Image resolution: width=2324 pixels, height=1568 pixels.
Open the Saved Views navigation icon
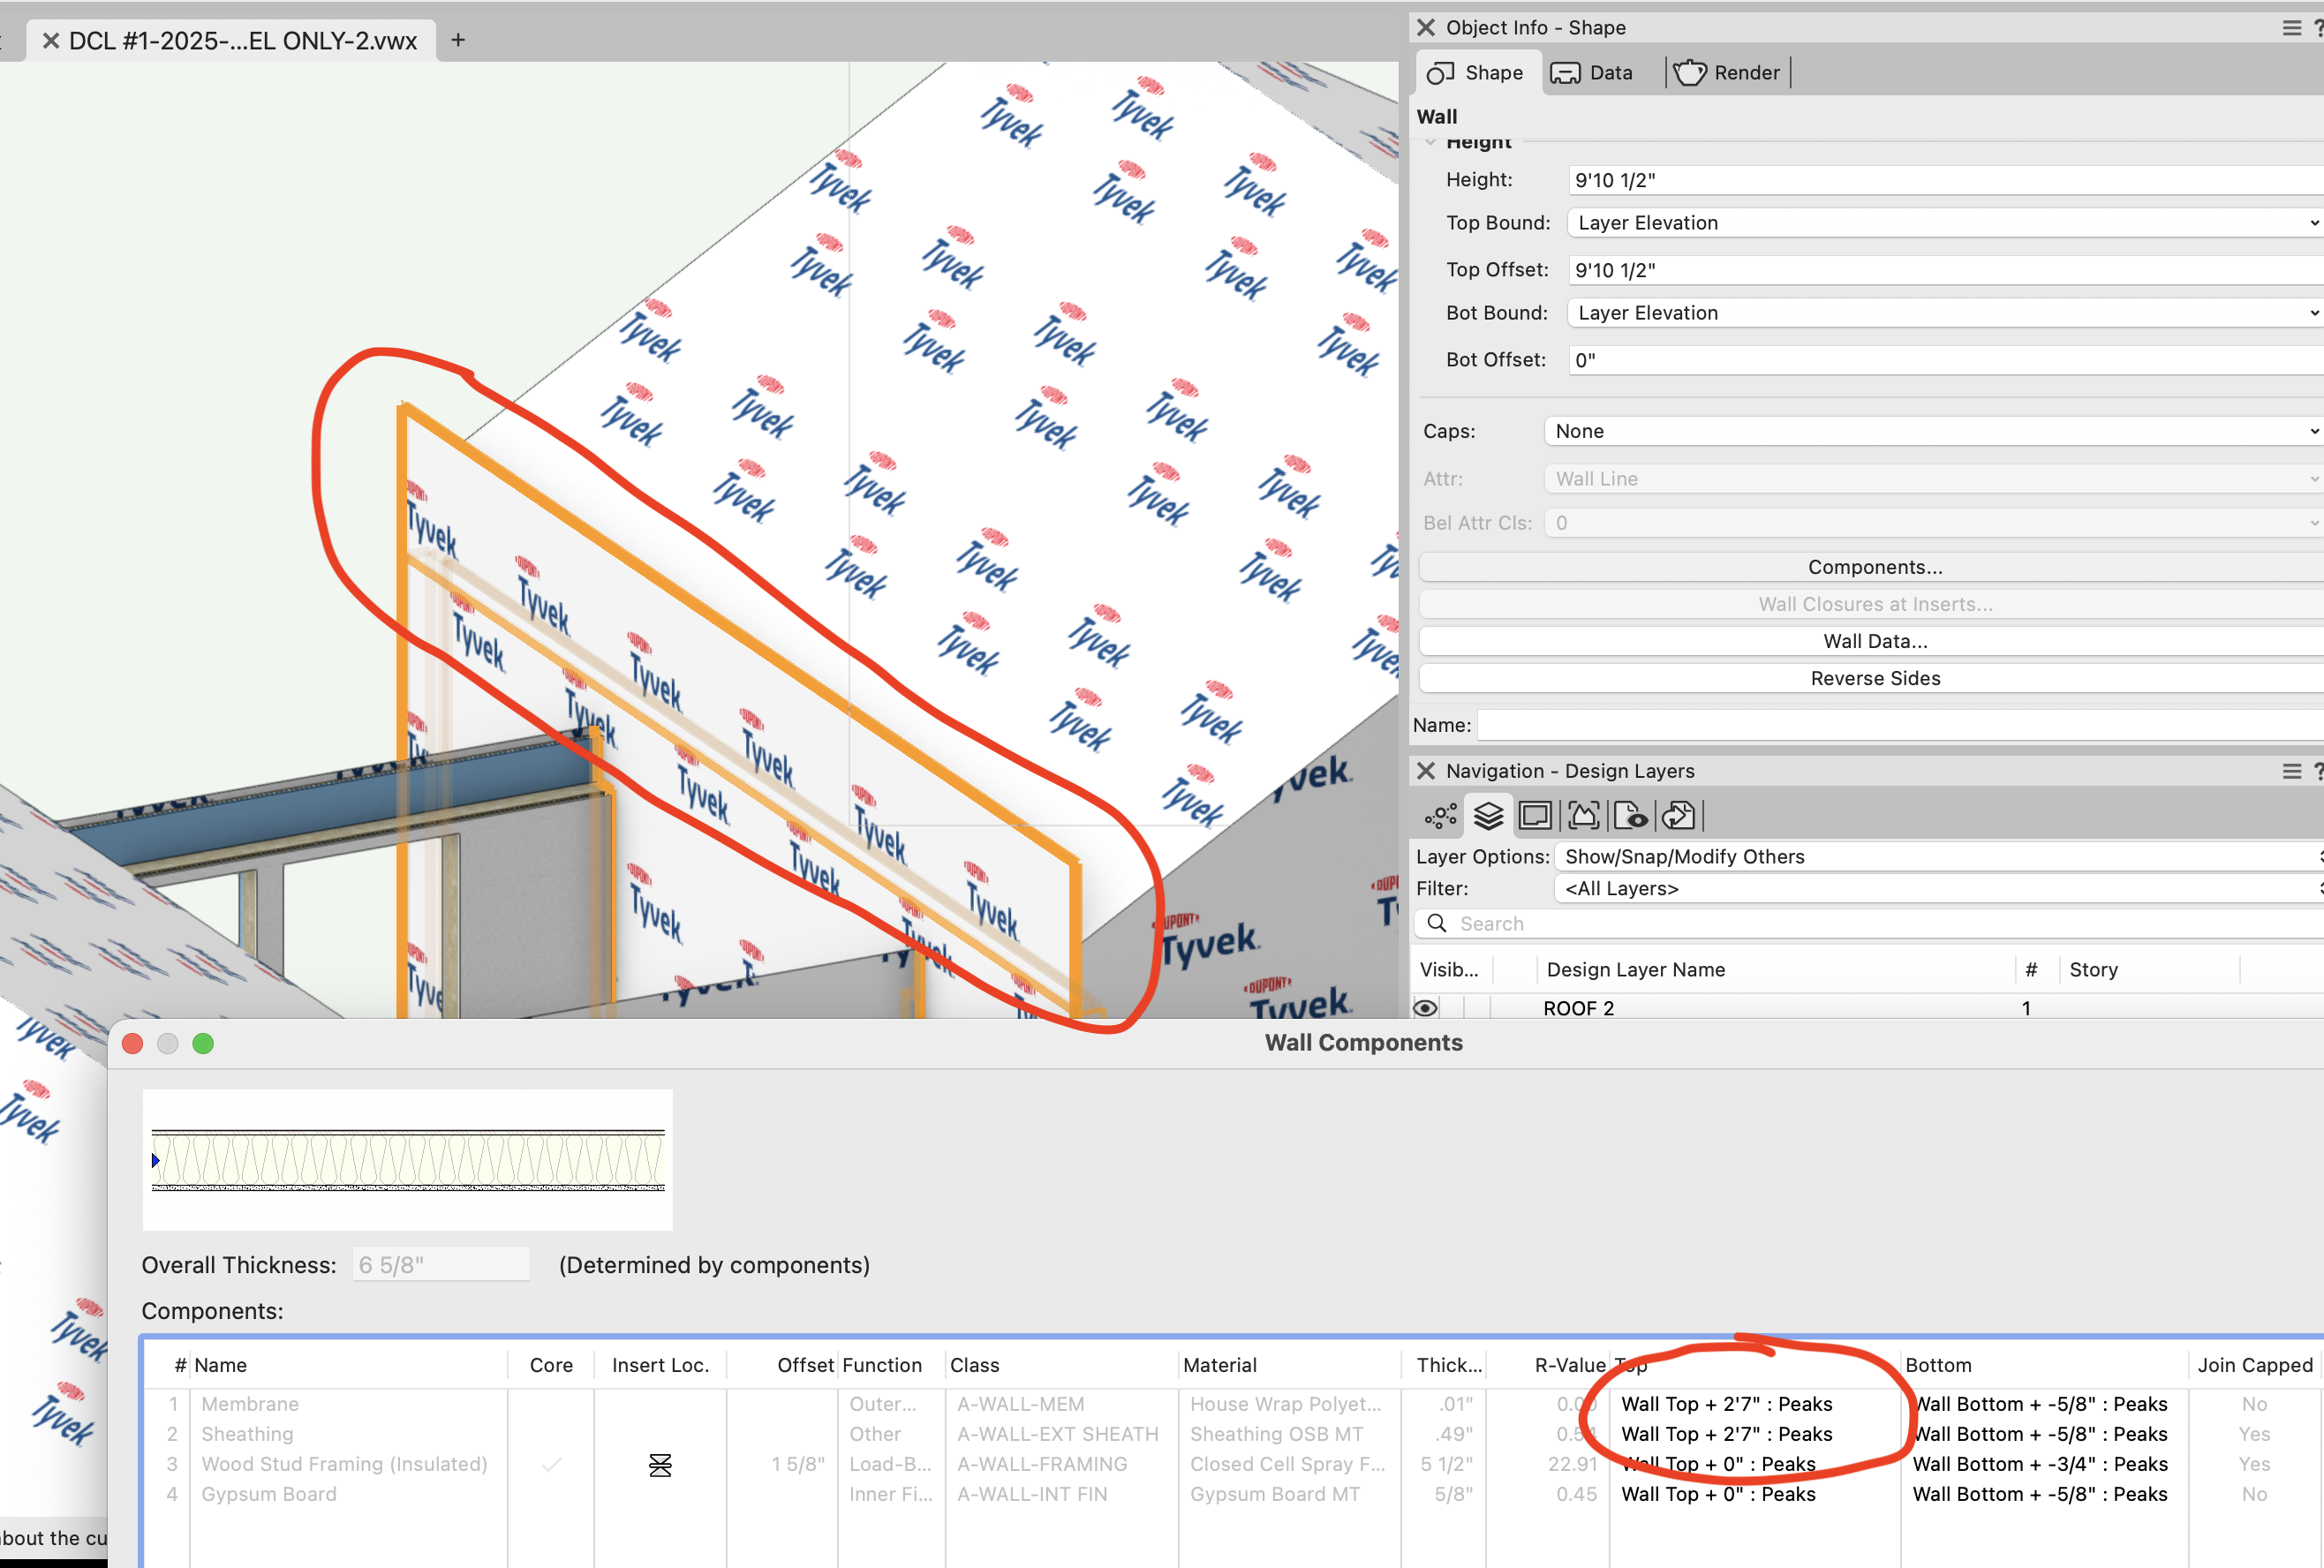tap(1630, 816)
